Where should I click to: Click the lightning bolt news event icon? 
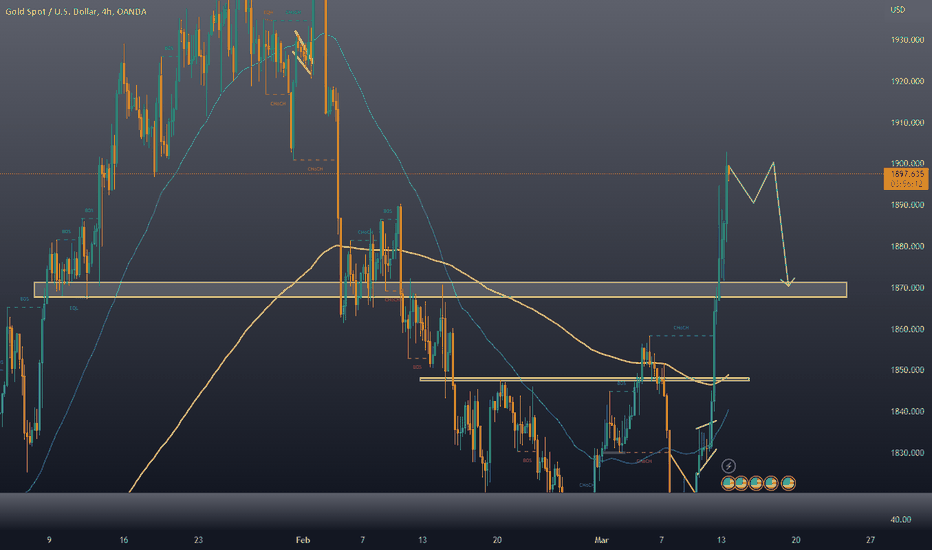coord(728,466)
